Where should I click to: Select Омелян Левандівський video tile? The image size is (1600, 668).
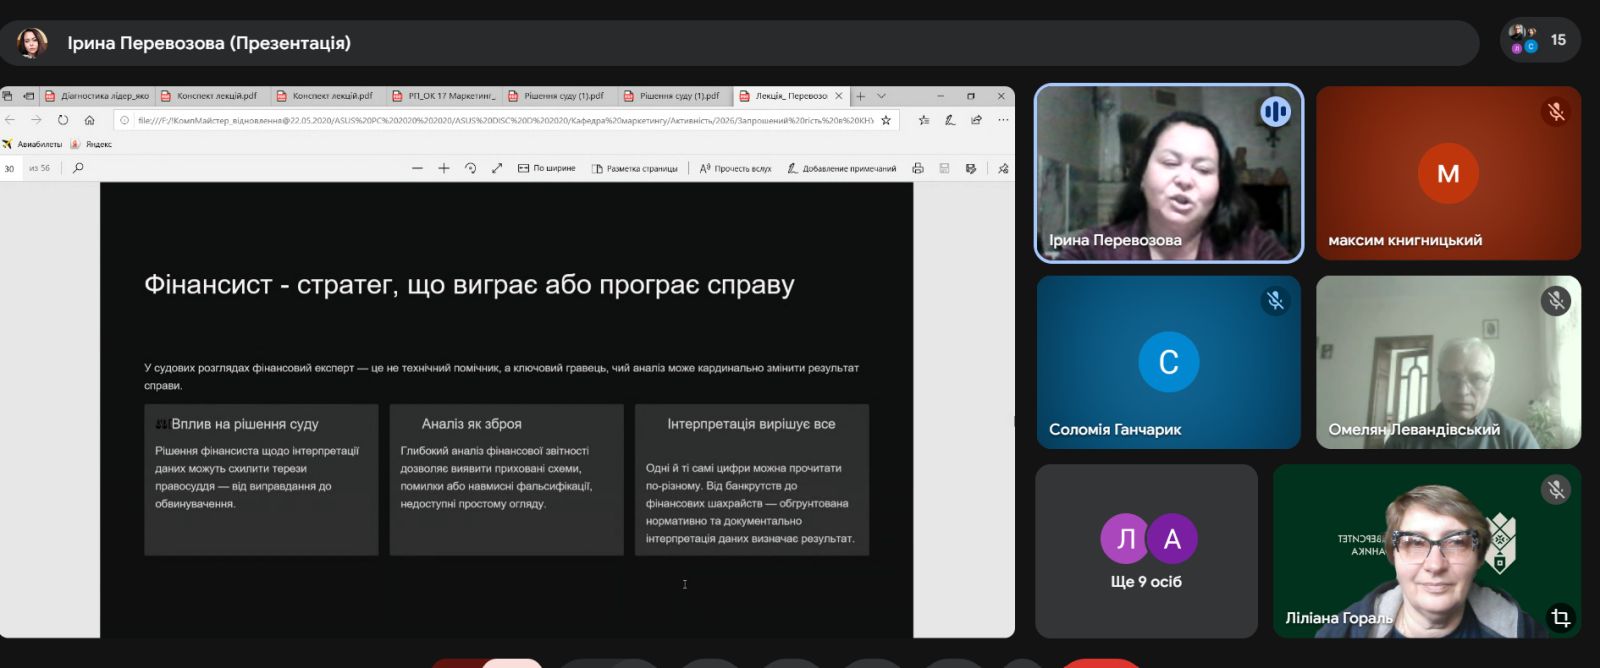[x=1448, y=362]
